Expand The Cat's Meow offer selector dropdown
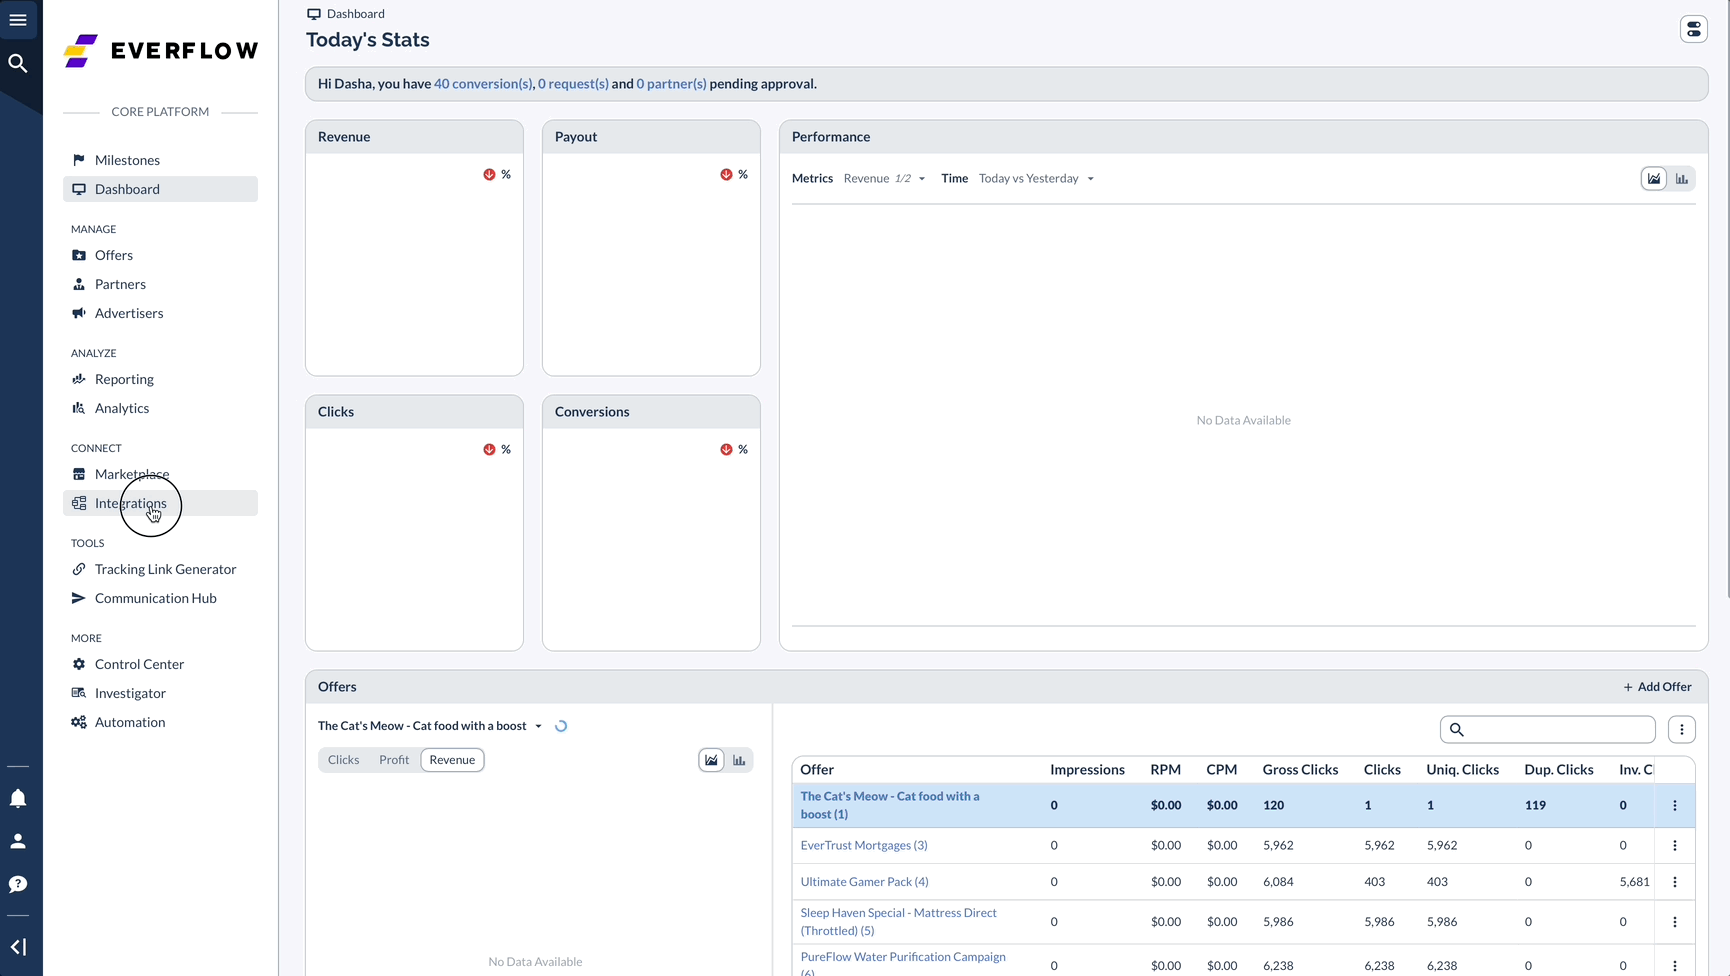This screenshot has height=976, width=1730. [x=430, y=726]
